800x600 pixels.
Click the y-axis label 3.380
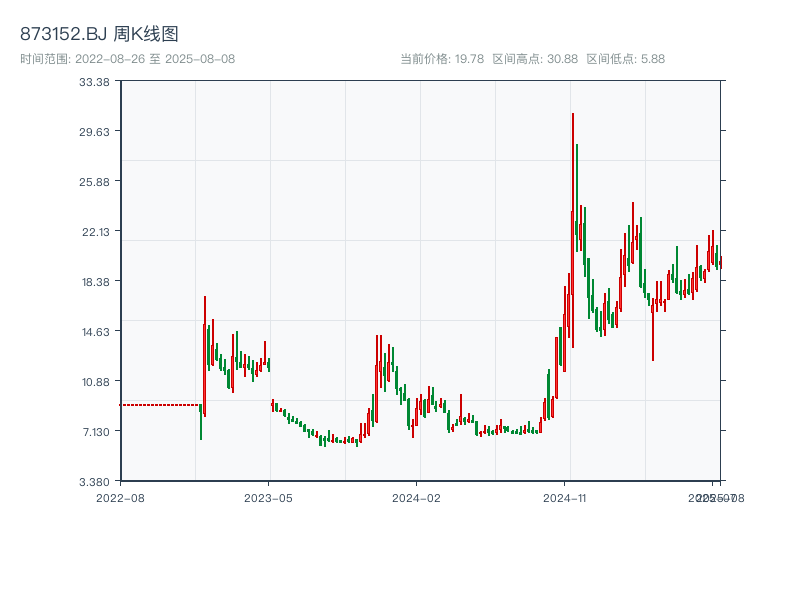click(x=94, y=482)
